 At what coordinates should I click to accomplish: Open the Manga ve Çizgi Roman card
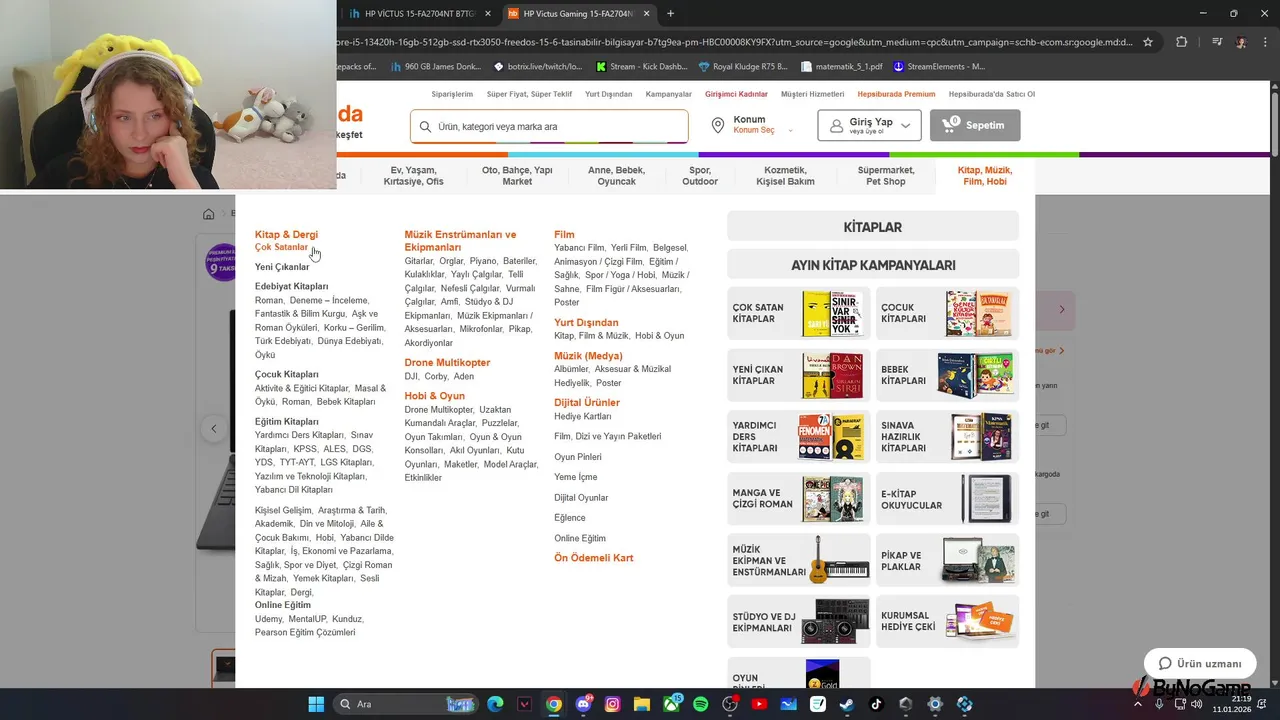click(x=798, y=499)
